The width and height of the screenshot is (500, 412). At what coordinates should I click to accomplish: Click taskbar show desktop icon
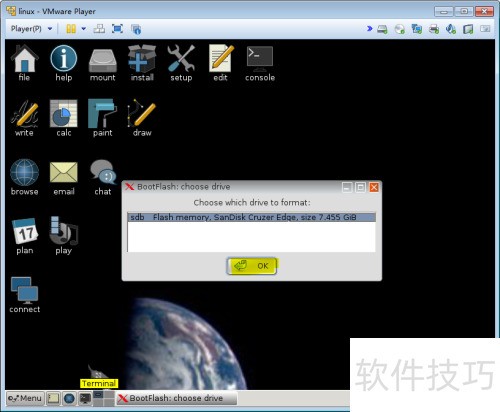pos(53,398)
